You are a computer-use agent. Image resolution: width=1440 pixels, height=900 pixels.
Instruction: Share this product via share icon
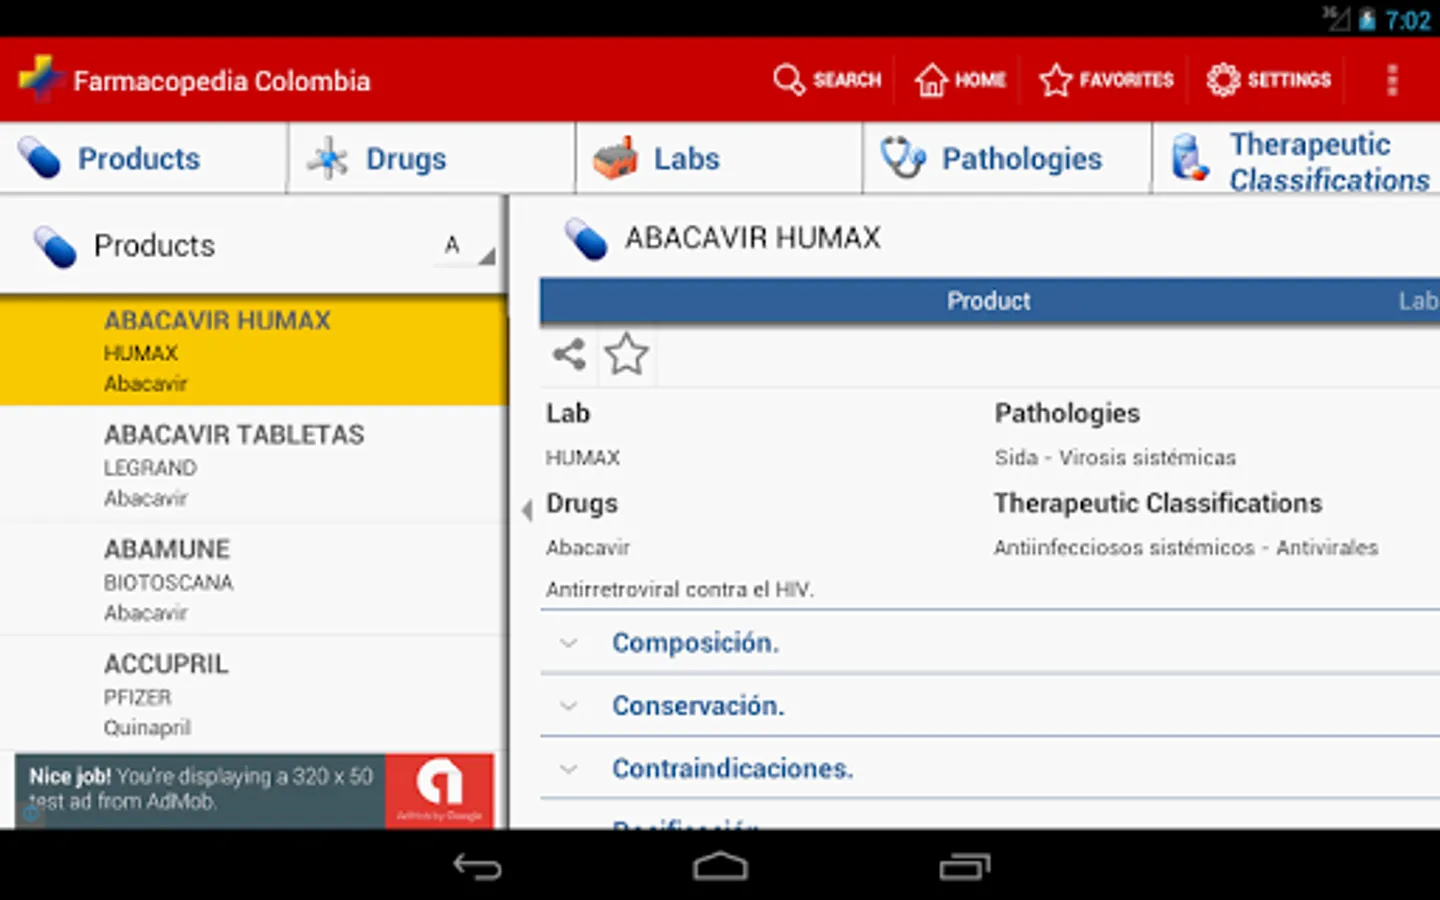click(x=569, y=354)
